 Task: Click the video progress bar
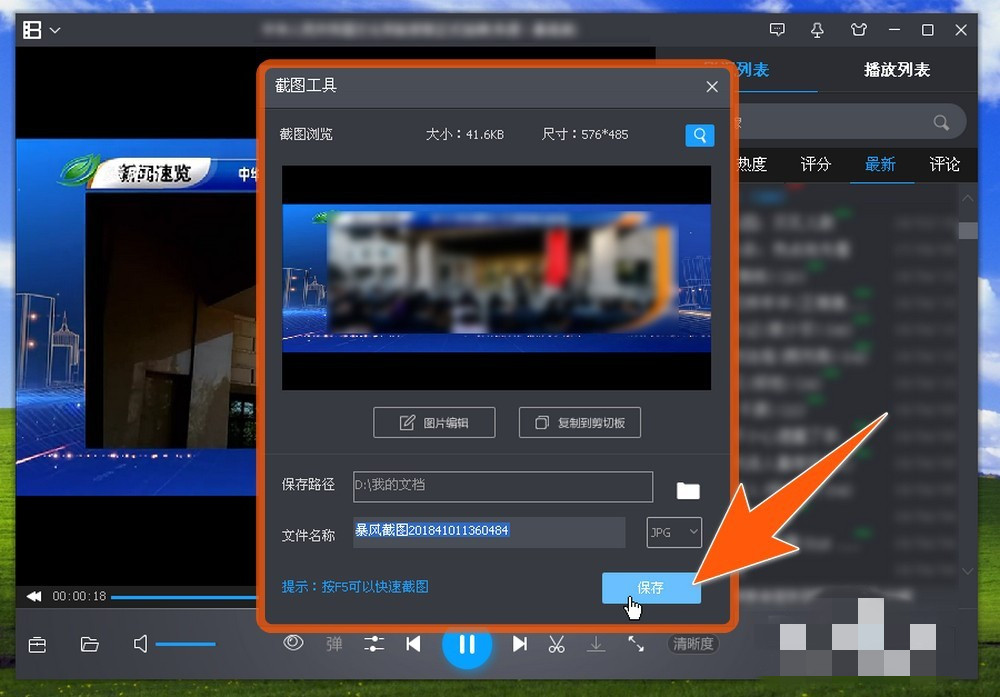pos(184,597)
